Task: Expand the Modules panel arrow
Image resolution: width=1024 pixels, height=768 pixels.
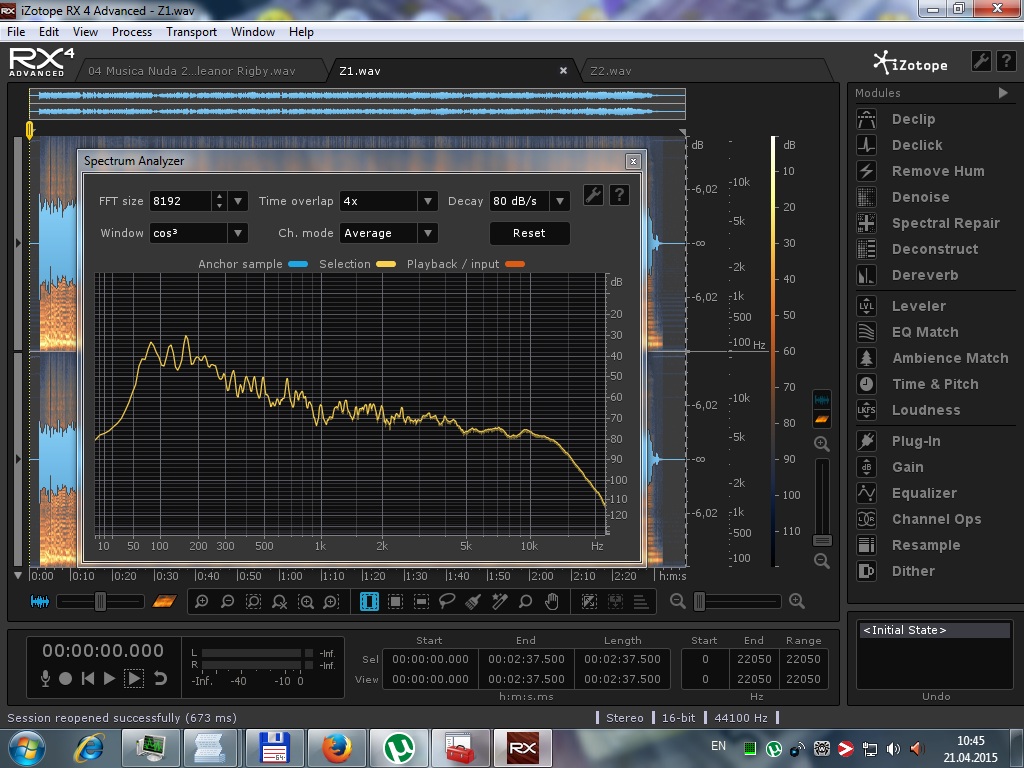Action: pyautogui.click(x=1003, y=93)
